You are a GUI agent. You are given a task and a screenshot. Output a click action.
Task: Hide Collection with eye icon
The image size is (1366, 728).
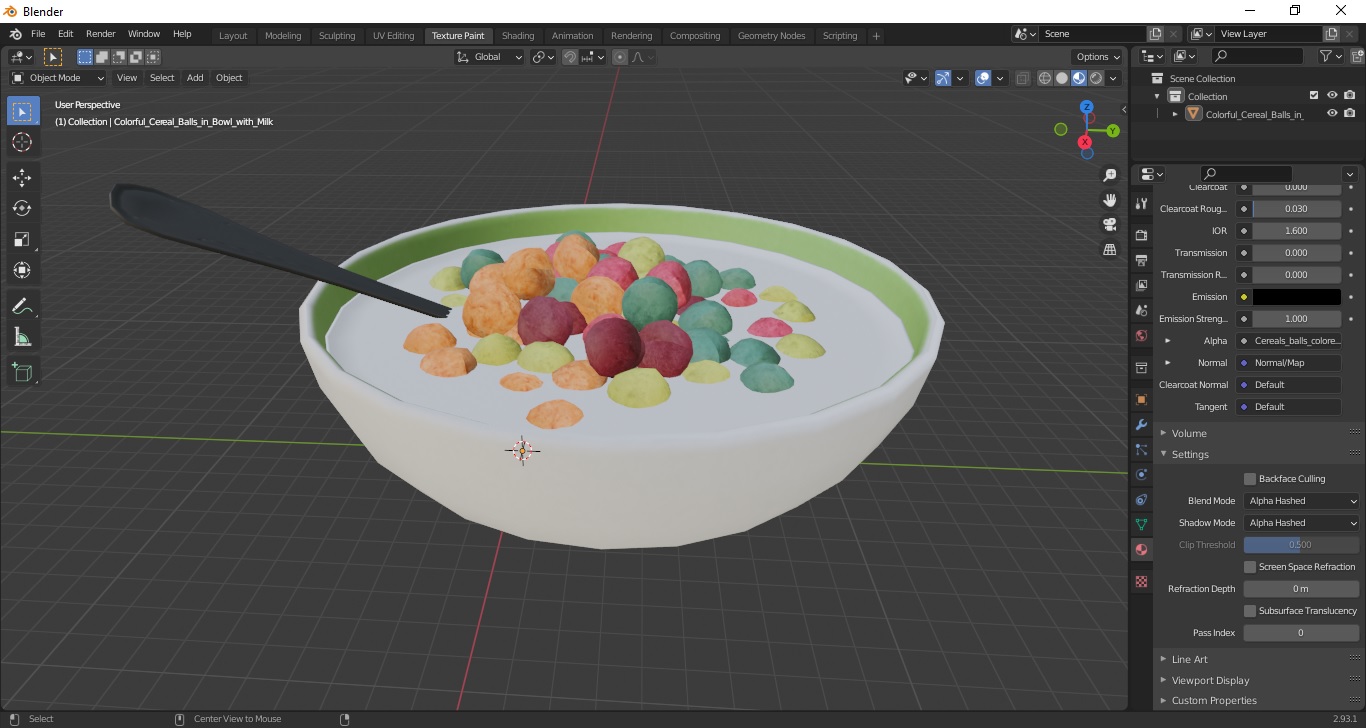(x=1332, y=96)
